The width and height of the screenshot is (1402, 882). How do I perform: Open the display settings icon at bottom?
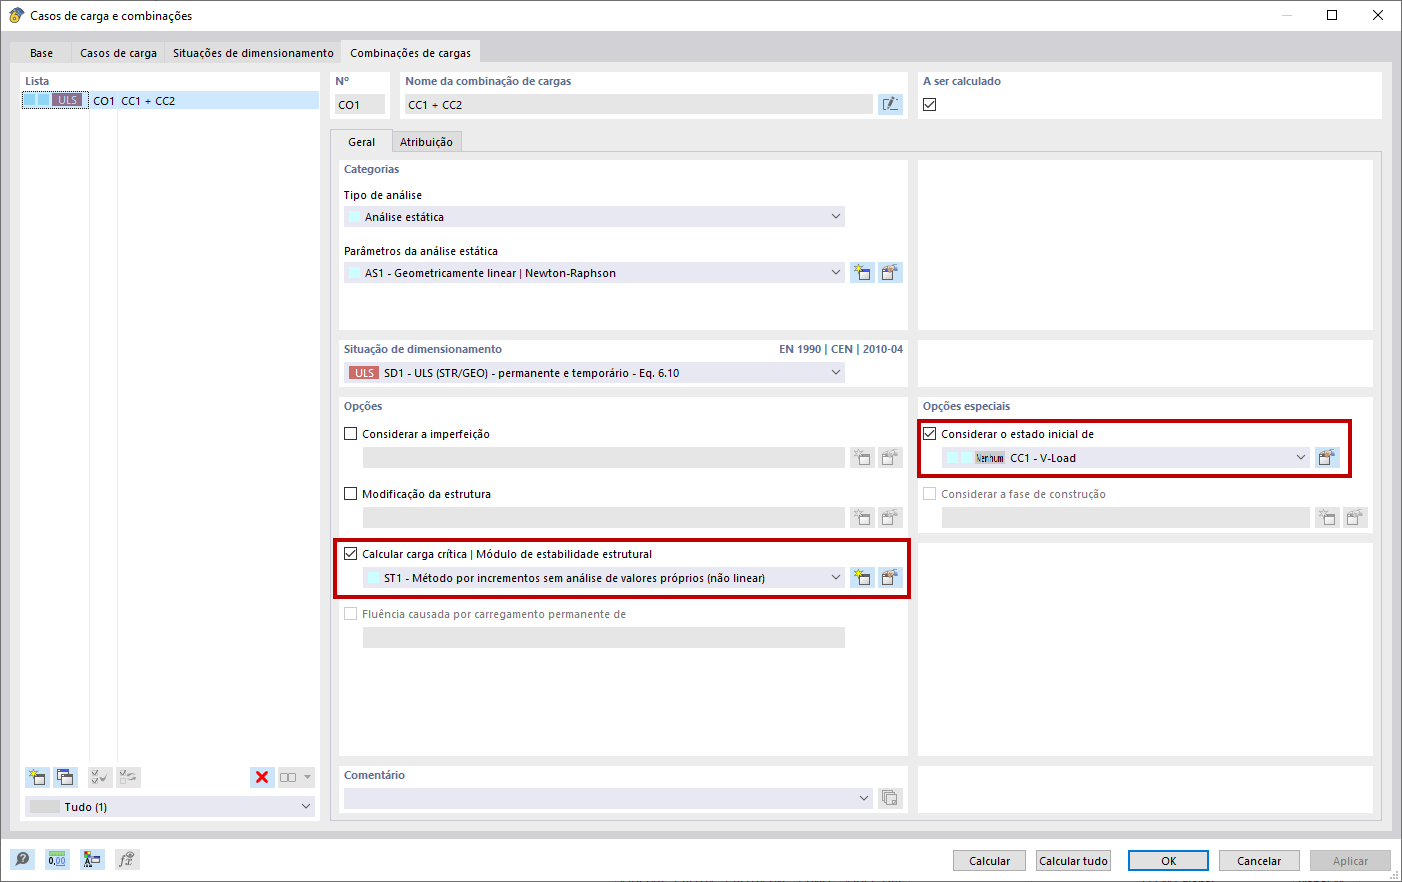coord(92,859)
